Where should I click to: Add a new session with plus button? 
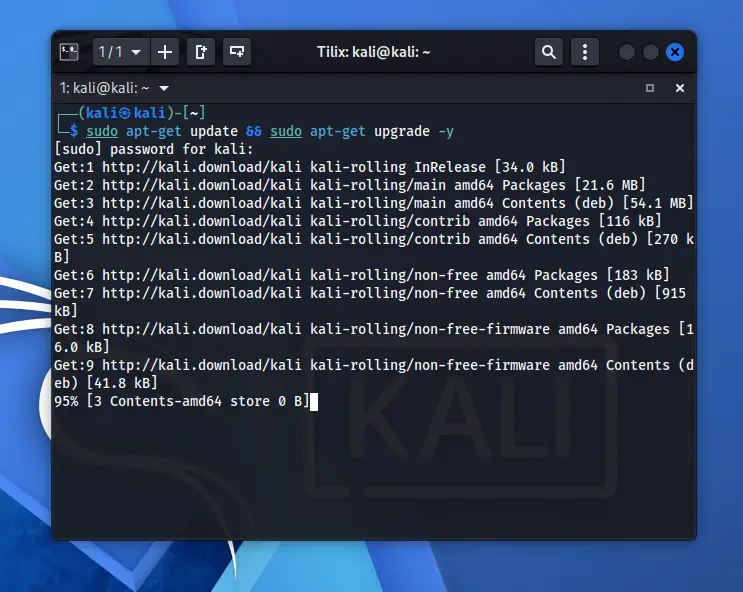(165, 52)
